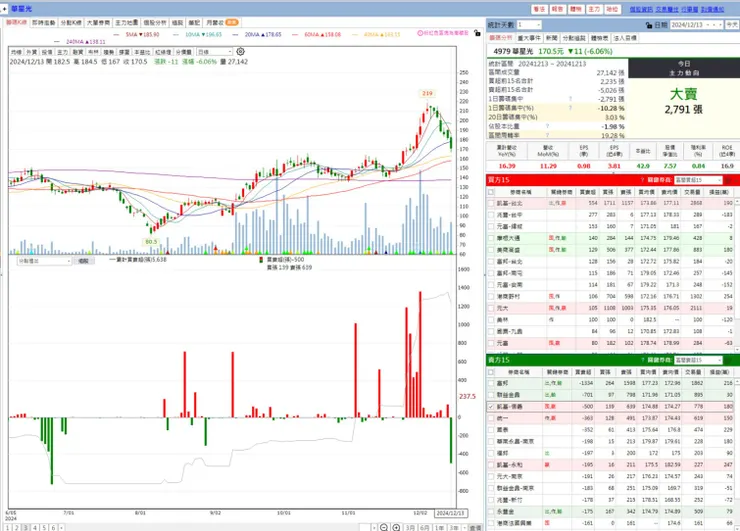Open the 重大事件 tab in right panel
This screenshot has width=740, height=531.
coord(529,38)
